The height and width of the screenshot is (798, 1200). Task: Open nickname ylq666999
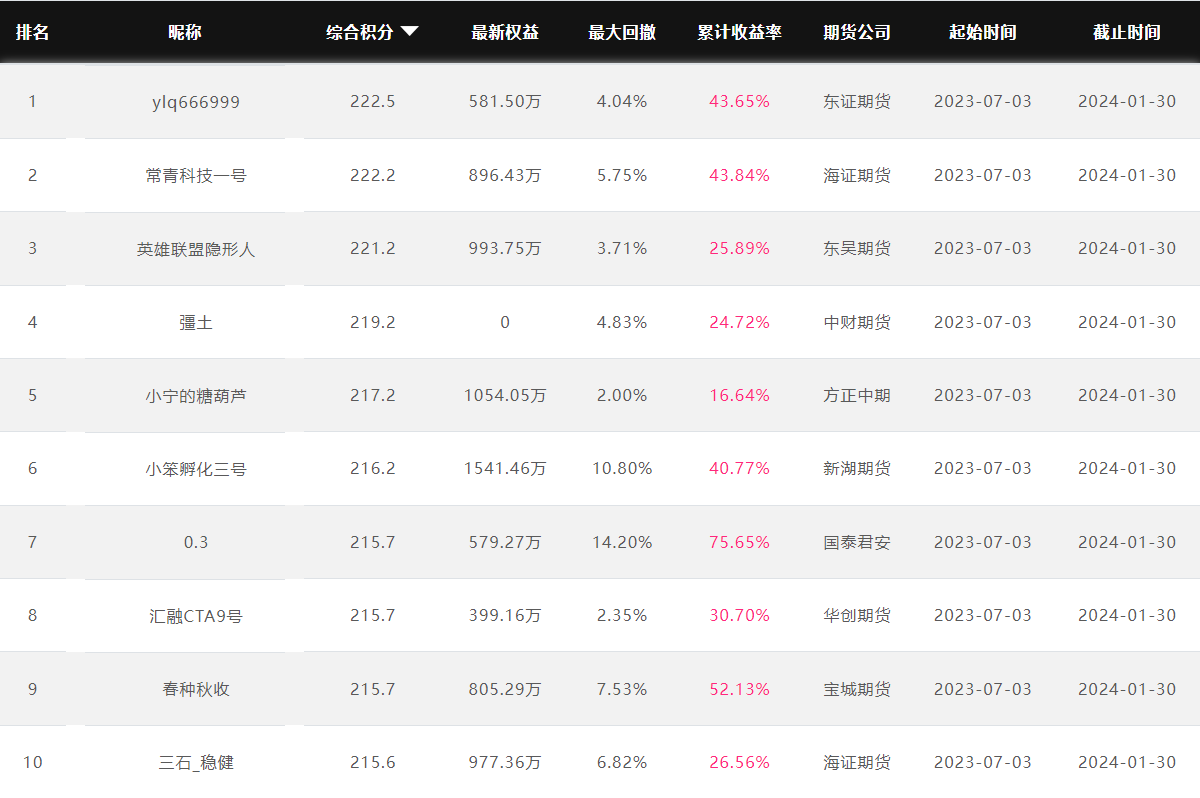tap(196, 102)
